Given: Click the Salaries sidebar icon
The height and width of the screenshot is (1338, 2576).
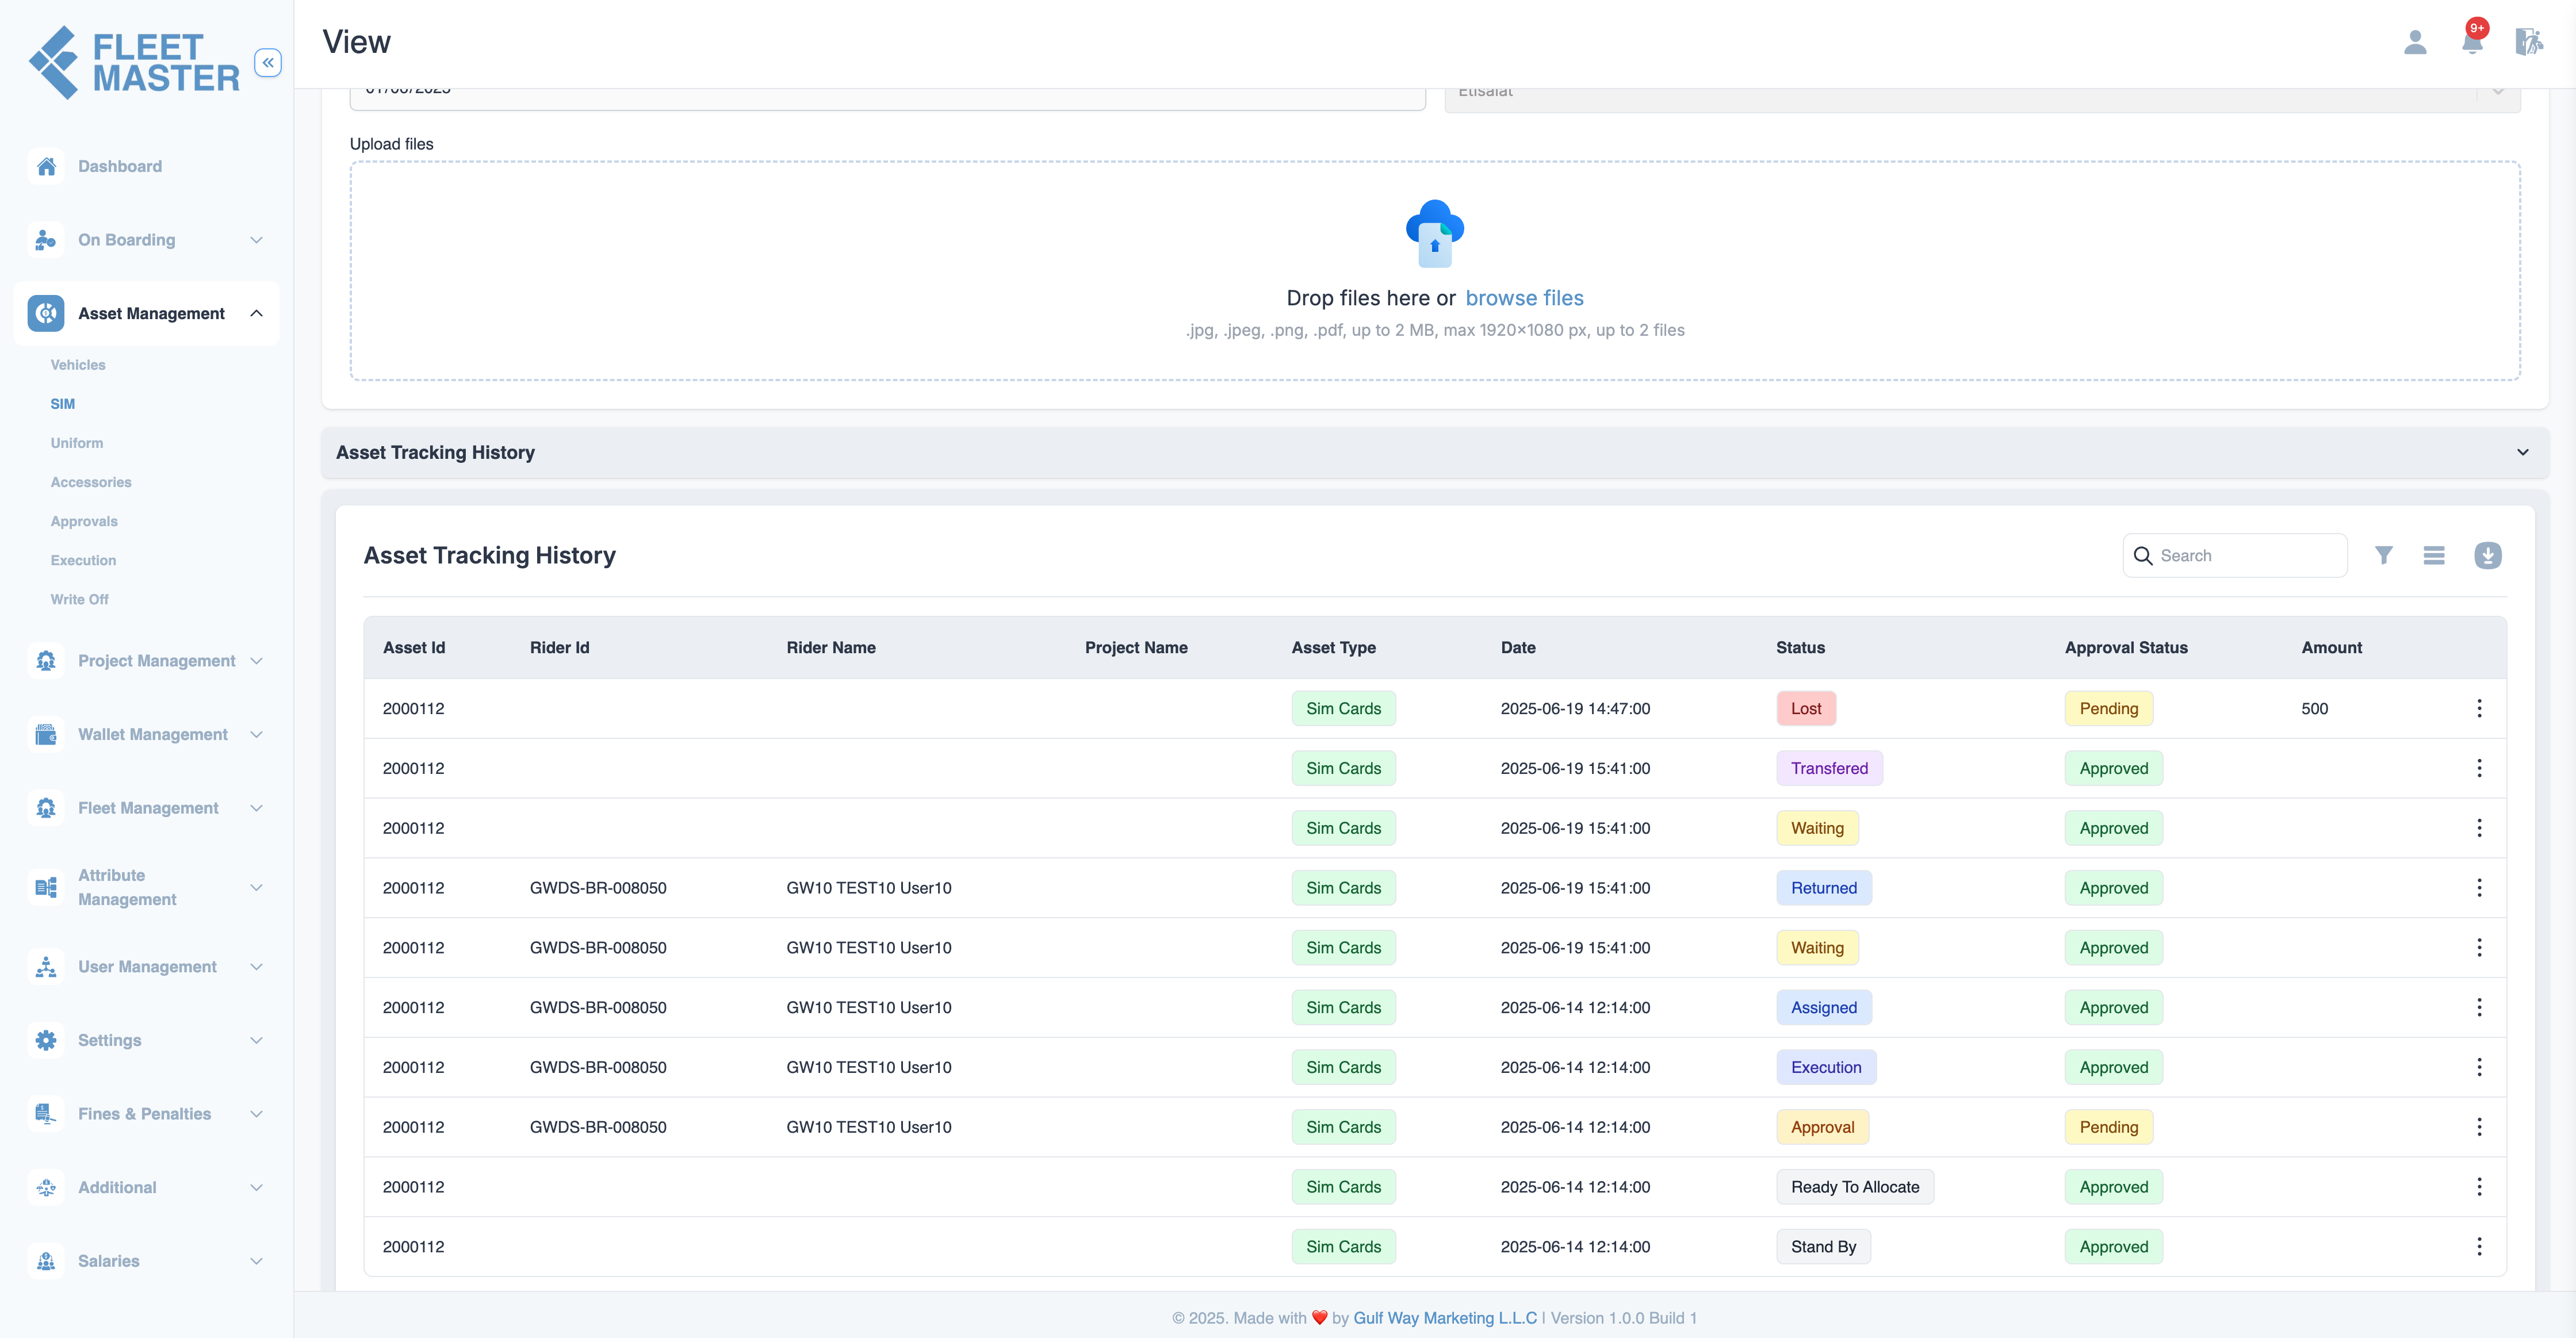Looking at the screenshot, I should [x=46, y=1261].
